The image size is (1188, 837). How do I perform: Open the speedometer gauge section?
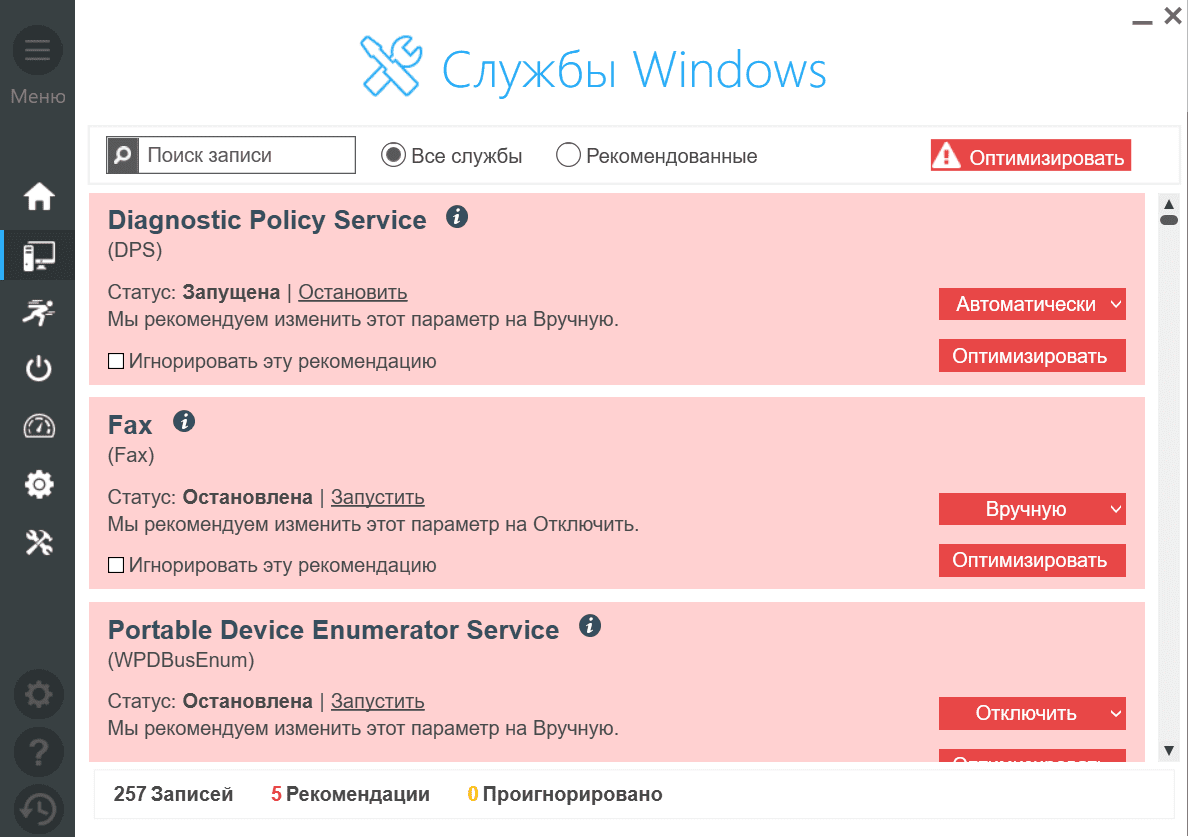coord(39,426)
